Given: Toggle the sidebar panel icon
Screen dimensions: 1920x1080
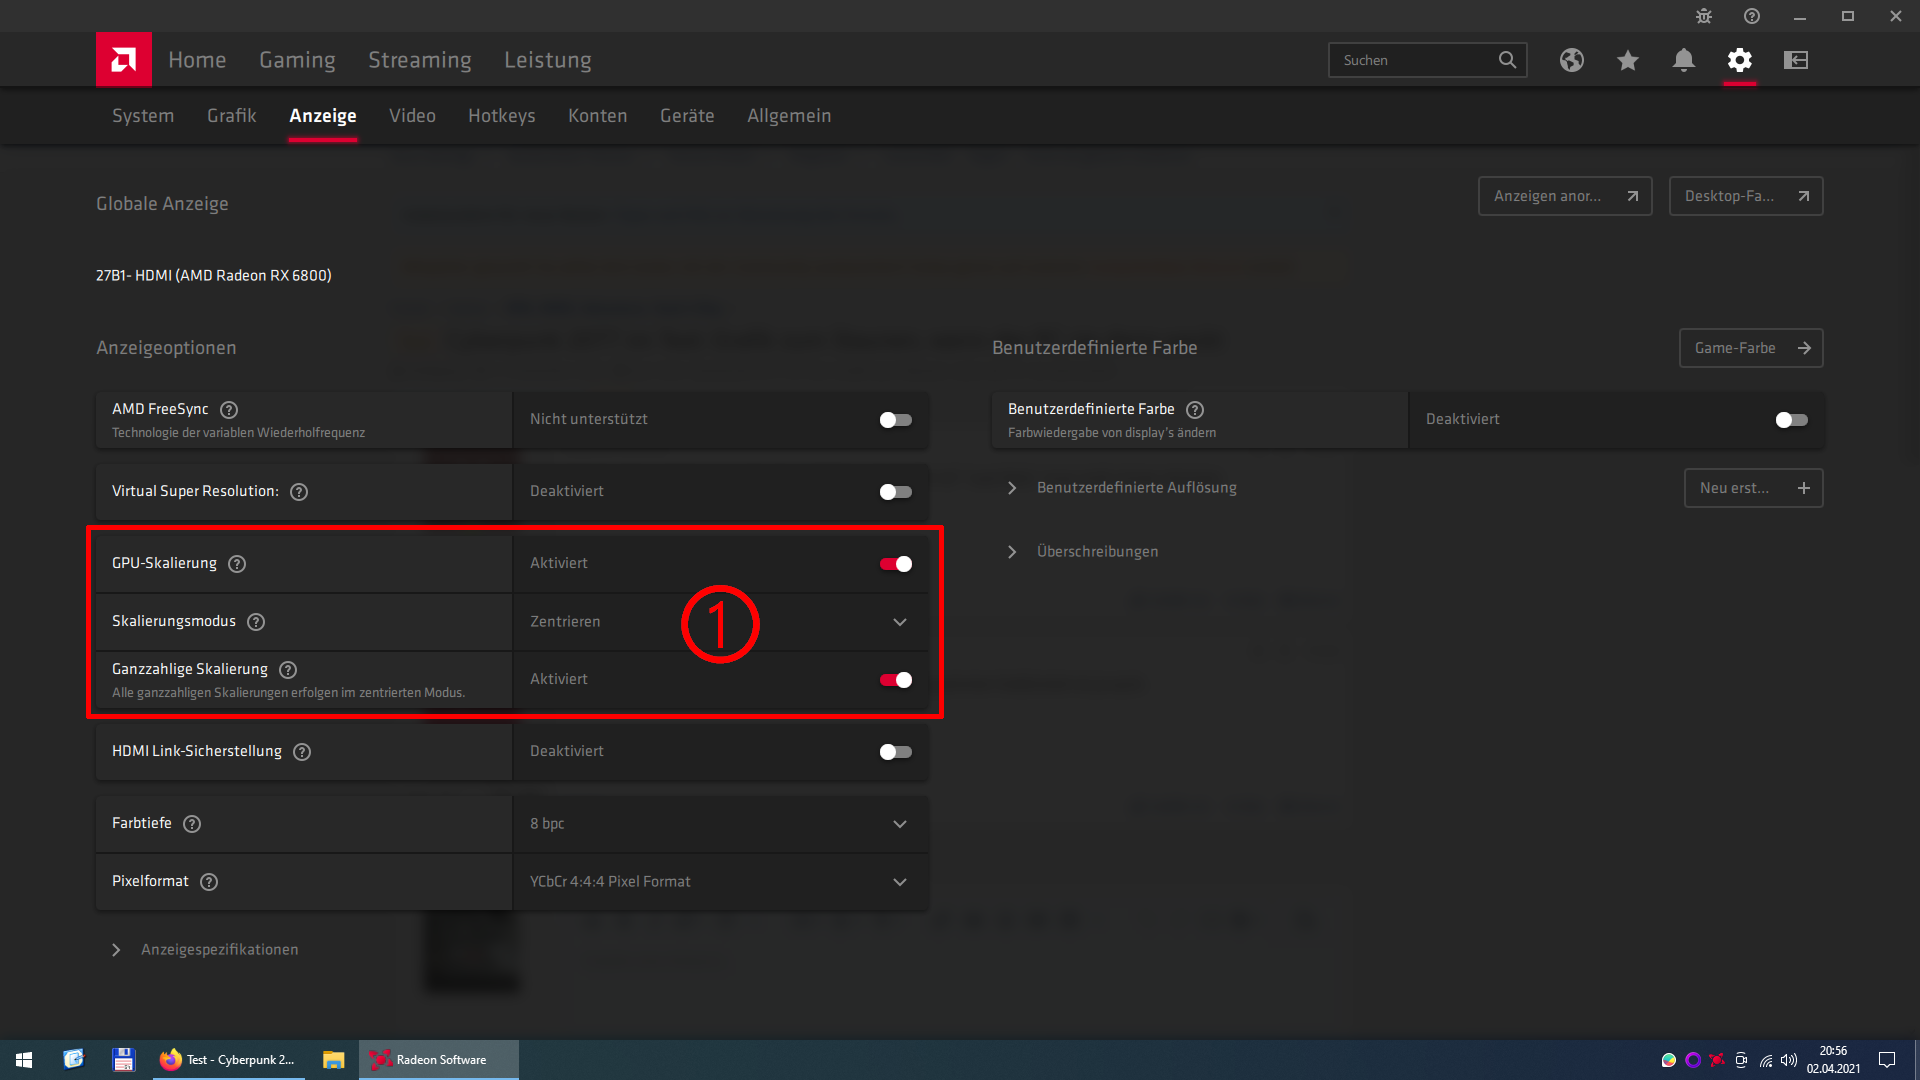Looking at the screenshot, I should pos(1796,60).
